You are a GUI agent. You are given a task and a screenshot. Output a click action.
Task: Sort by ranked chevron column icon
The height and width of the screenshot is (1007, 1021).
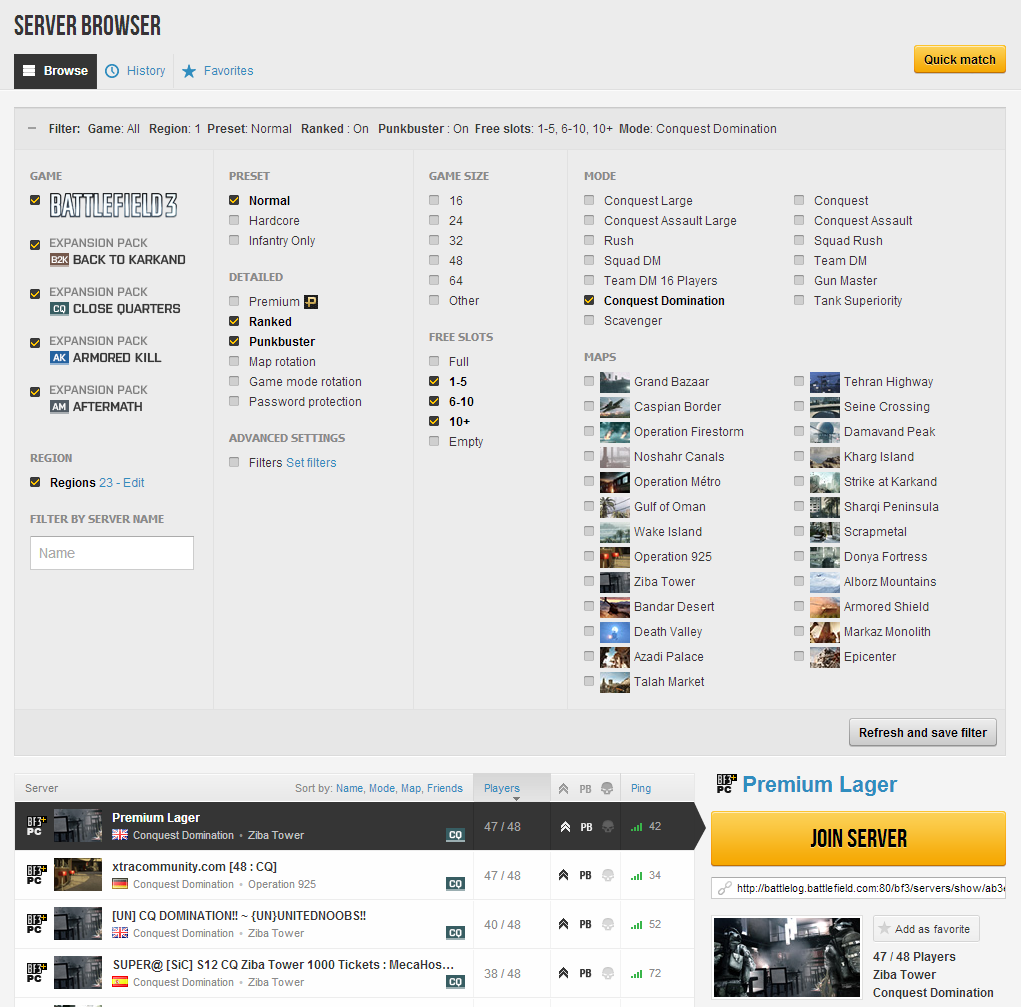click(x=563, y=789)
